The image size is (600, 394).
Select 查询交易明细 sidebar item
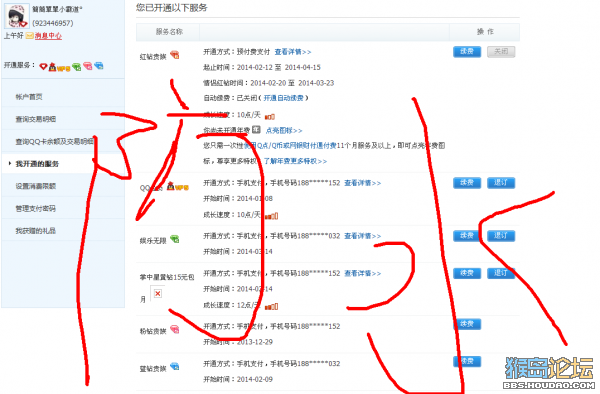(36, 119)
